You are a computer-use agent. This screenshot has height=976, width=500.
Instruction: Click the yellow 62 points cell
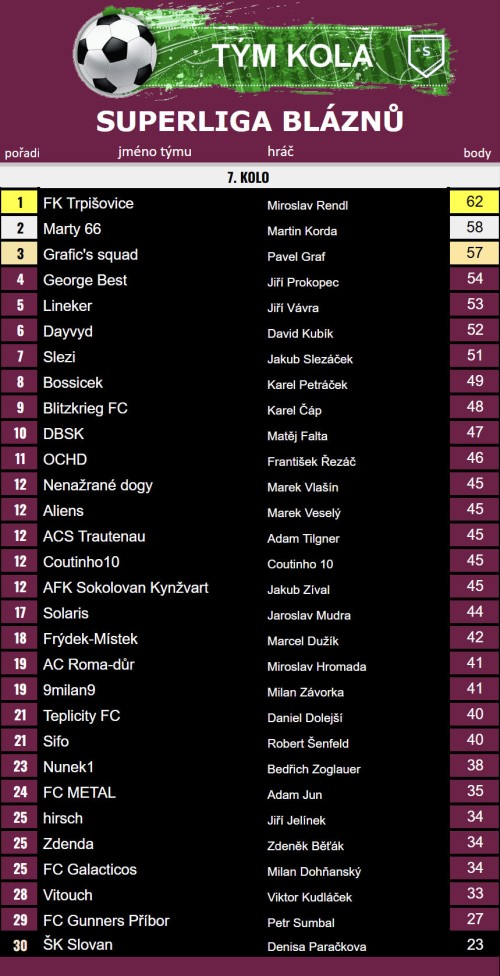click(474, 202)
